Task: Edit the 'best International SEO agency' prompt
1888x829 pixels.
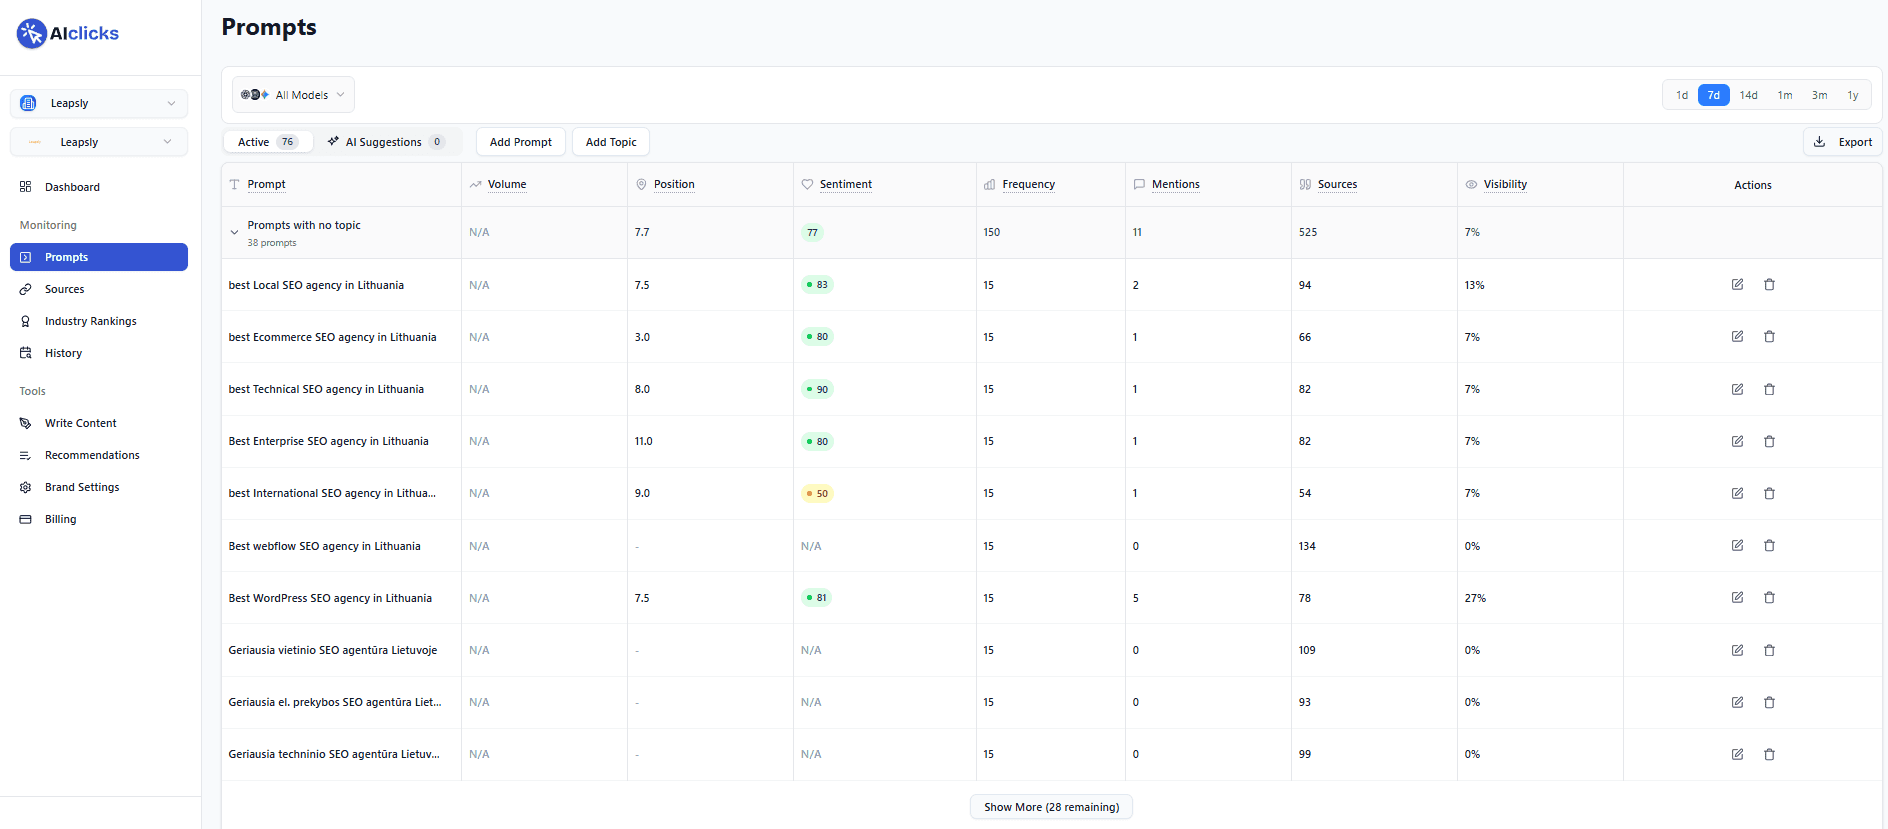Action: click(x=1738, y=493)
